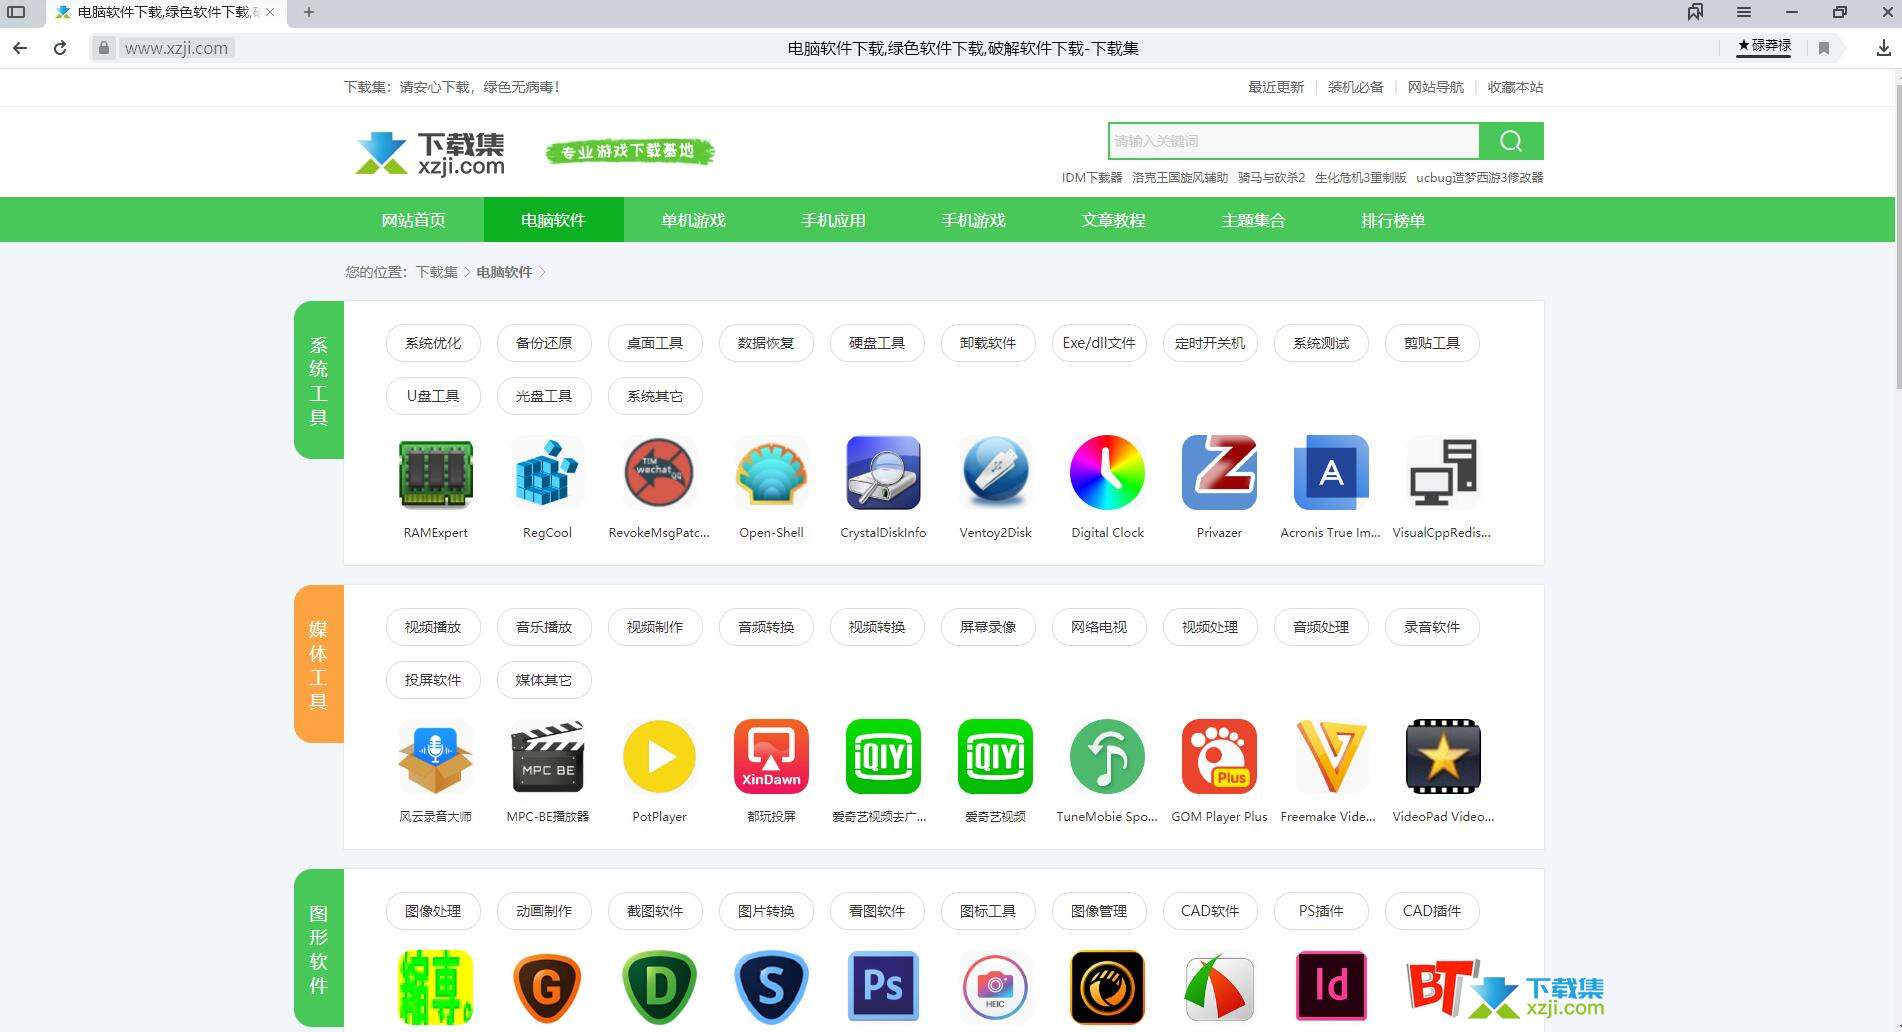Switch to 单机游戏 navigation tab

pyautogui.click(x=693, y=220)
